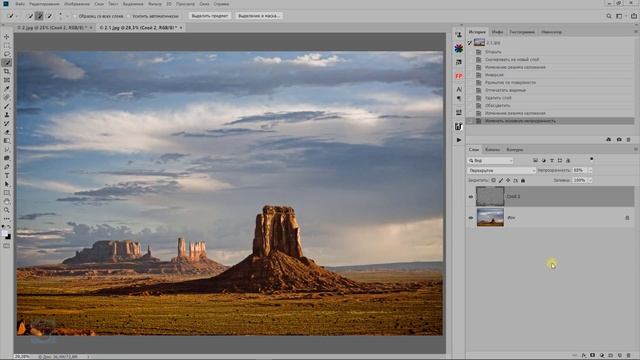Select the Clone Stamp tool
This screenshot has width=640, height=360.
7,115
